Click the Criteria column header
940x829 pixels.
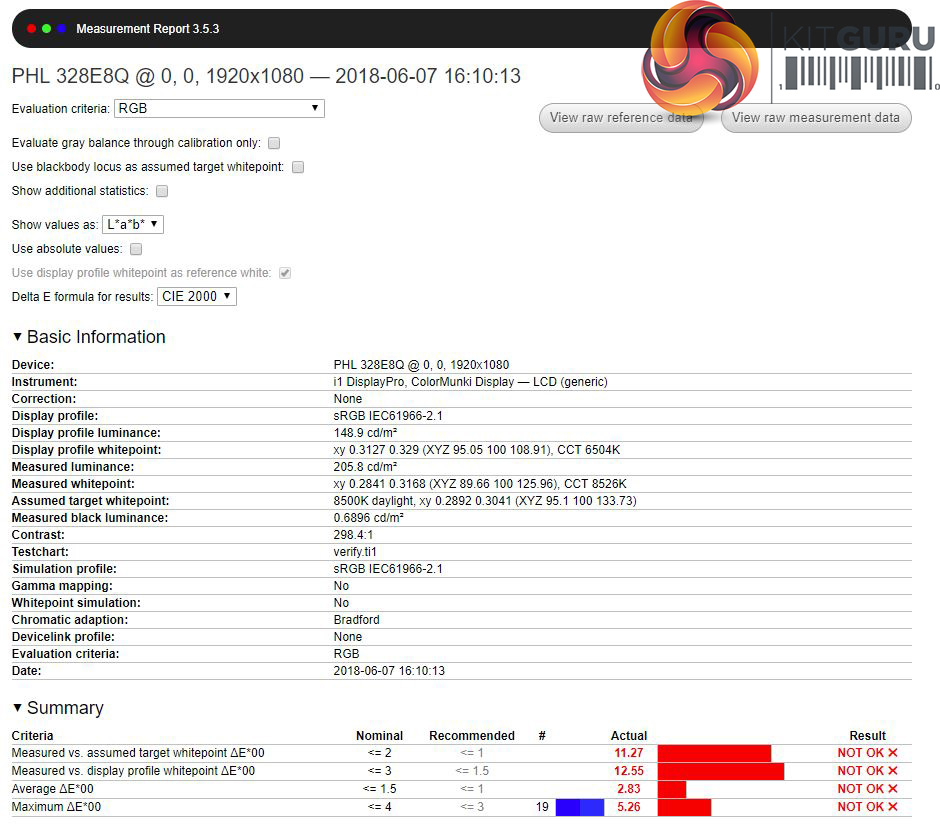(32, 735)
